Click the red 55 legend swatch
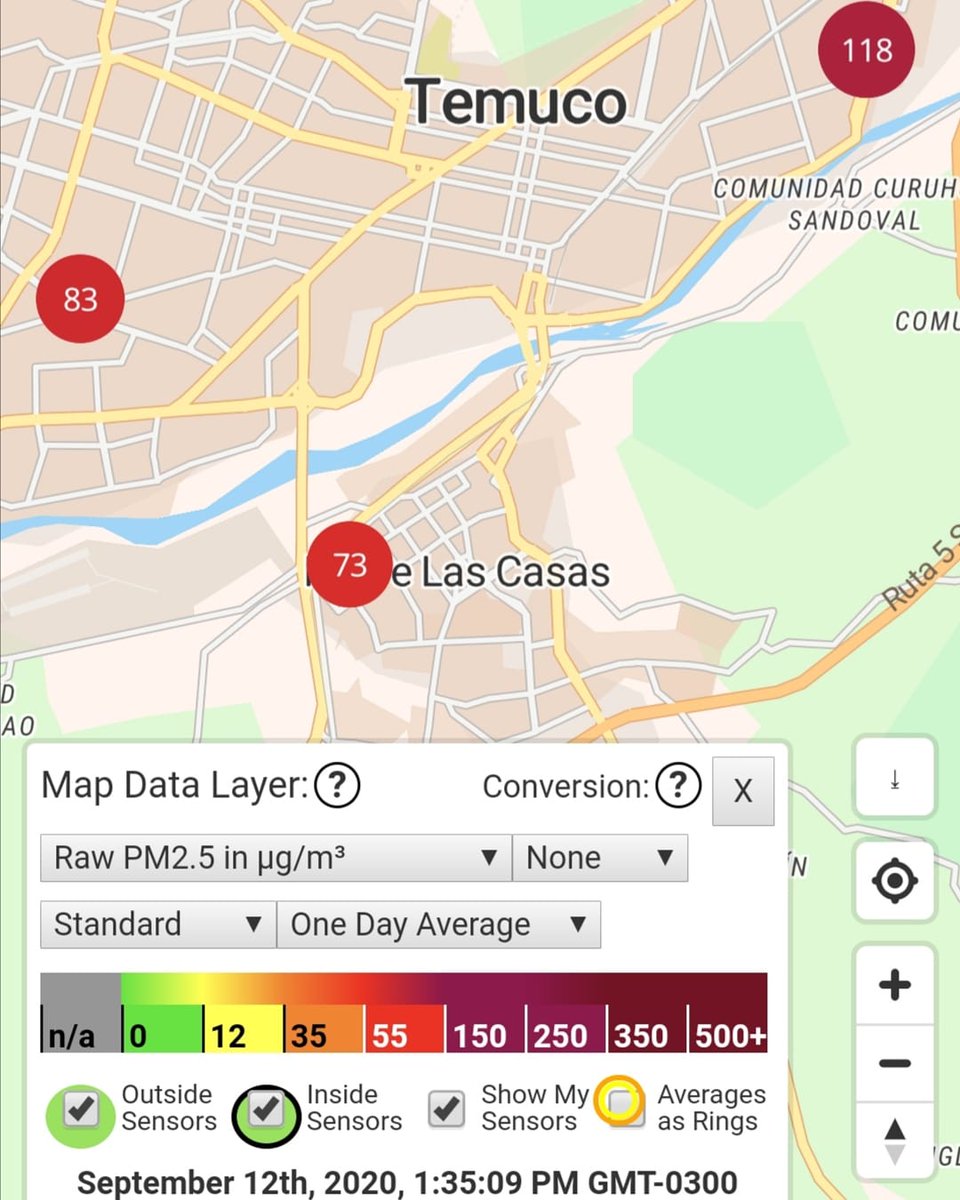Screen dimensions: 960x1200 click(x=405, y=1028)
